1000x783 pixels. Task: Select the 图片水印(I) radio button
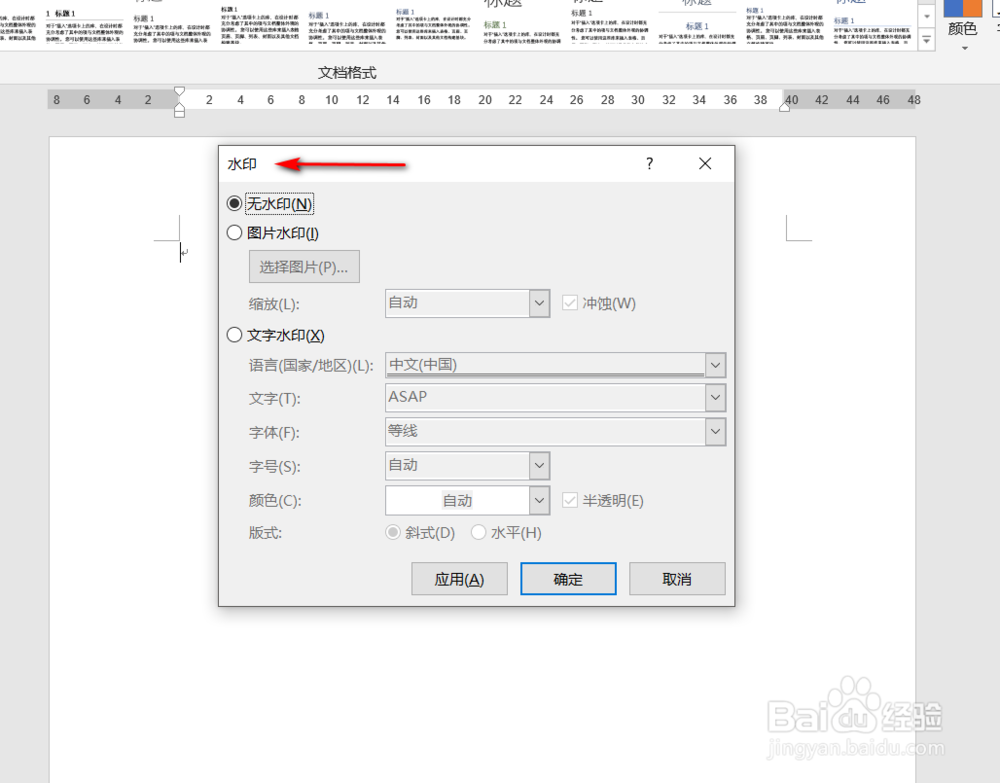click(x=234, y=232)
